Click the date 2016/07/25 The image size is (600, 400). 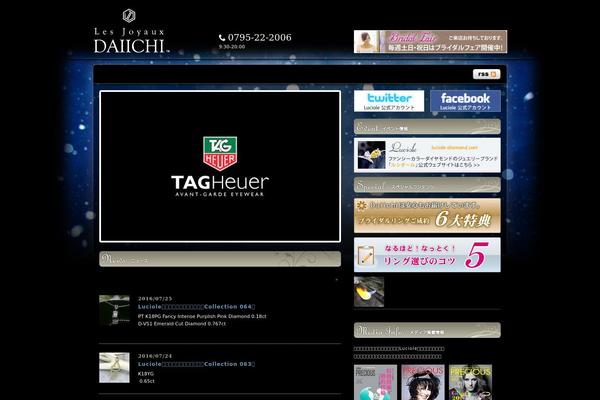155,299
